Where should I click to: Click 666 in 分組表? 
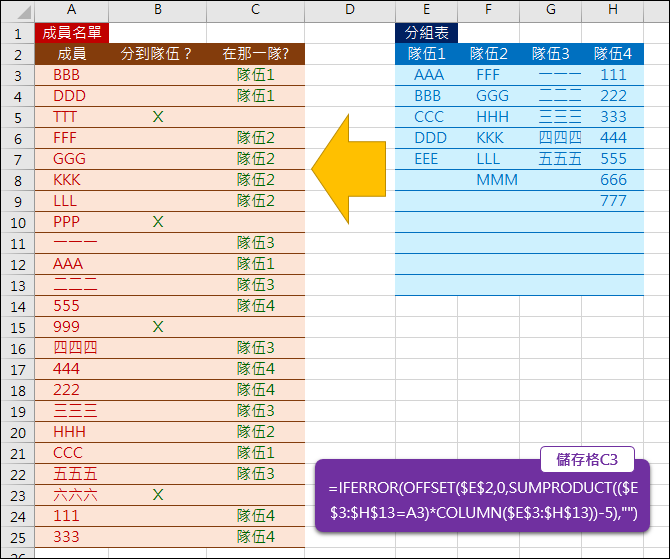pyautogui.click(x=613, y=180)
